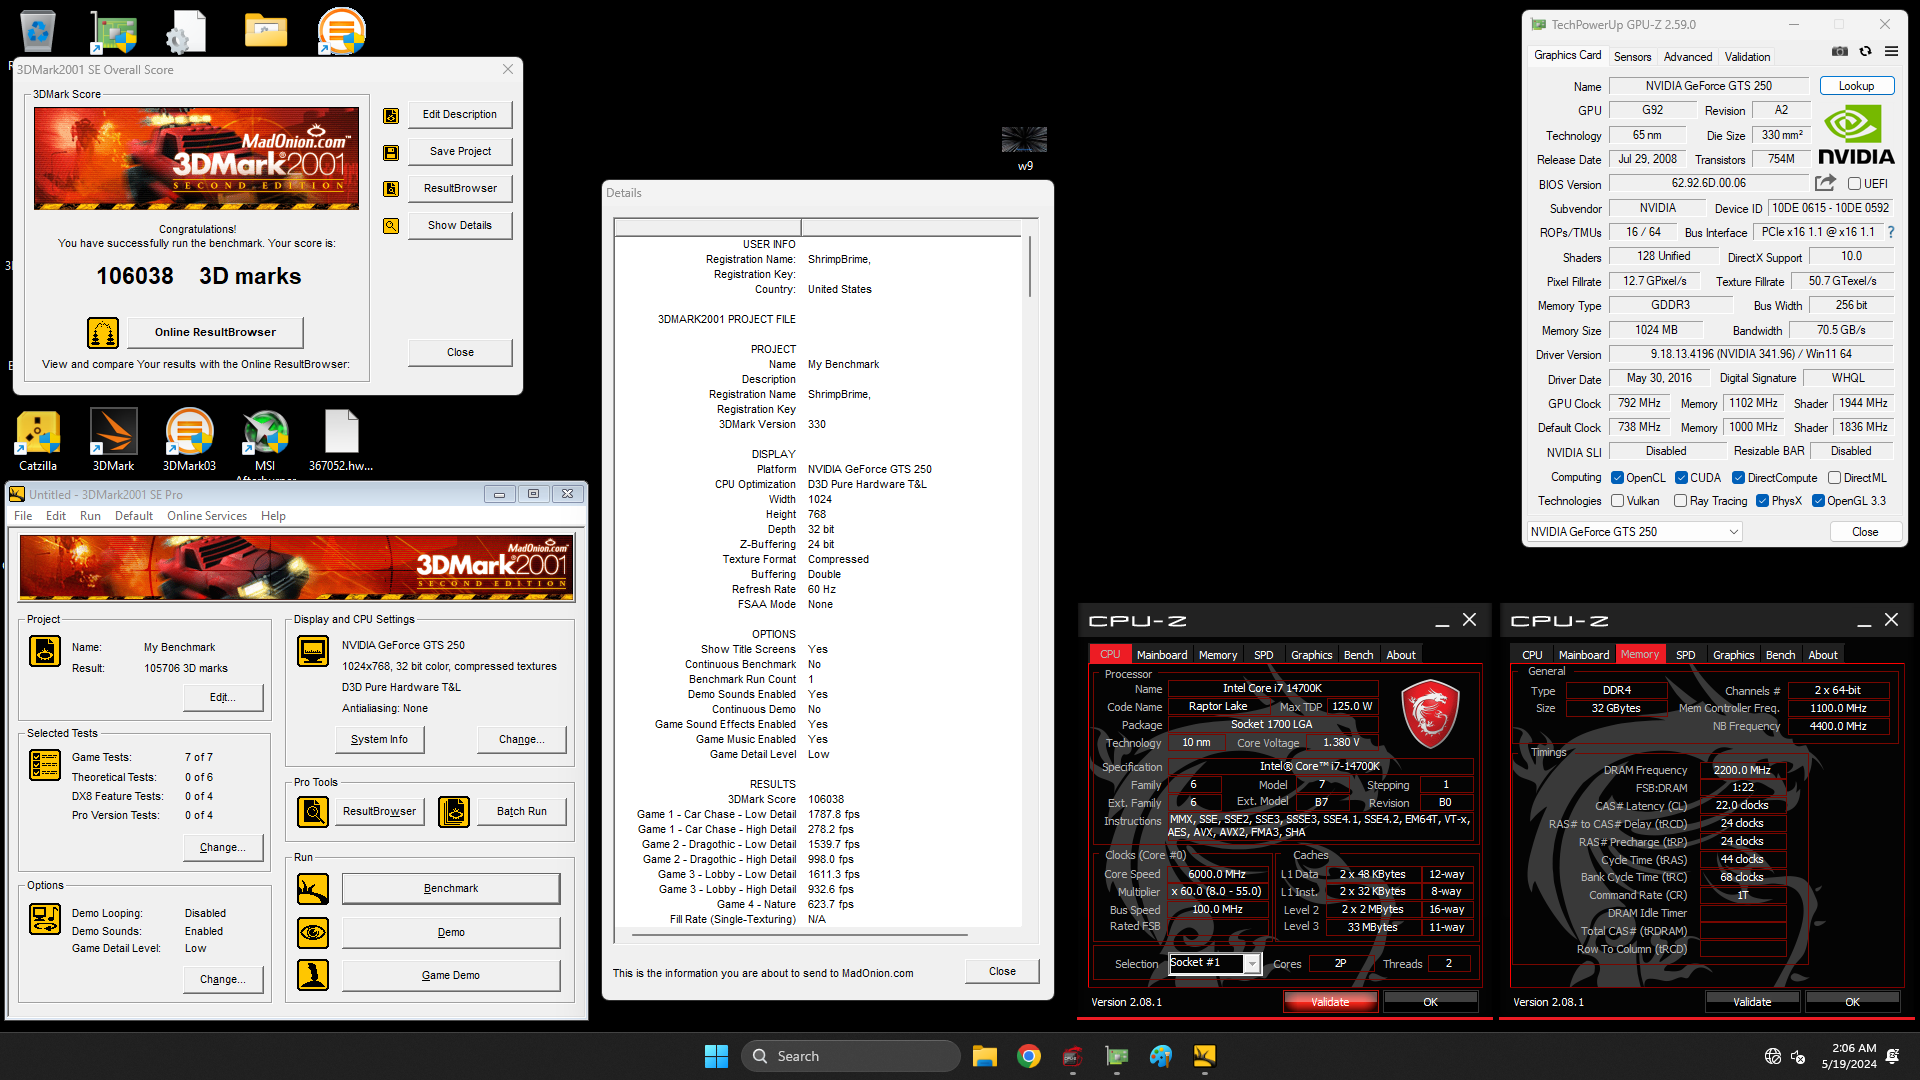Click the Online ResultBrowser button

point(215,332)
